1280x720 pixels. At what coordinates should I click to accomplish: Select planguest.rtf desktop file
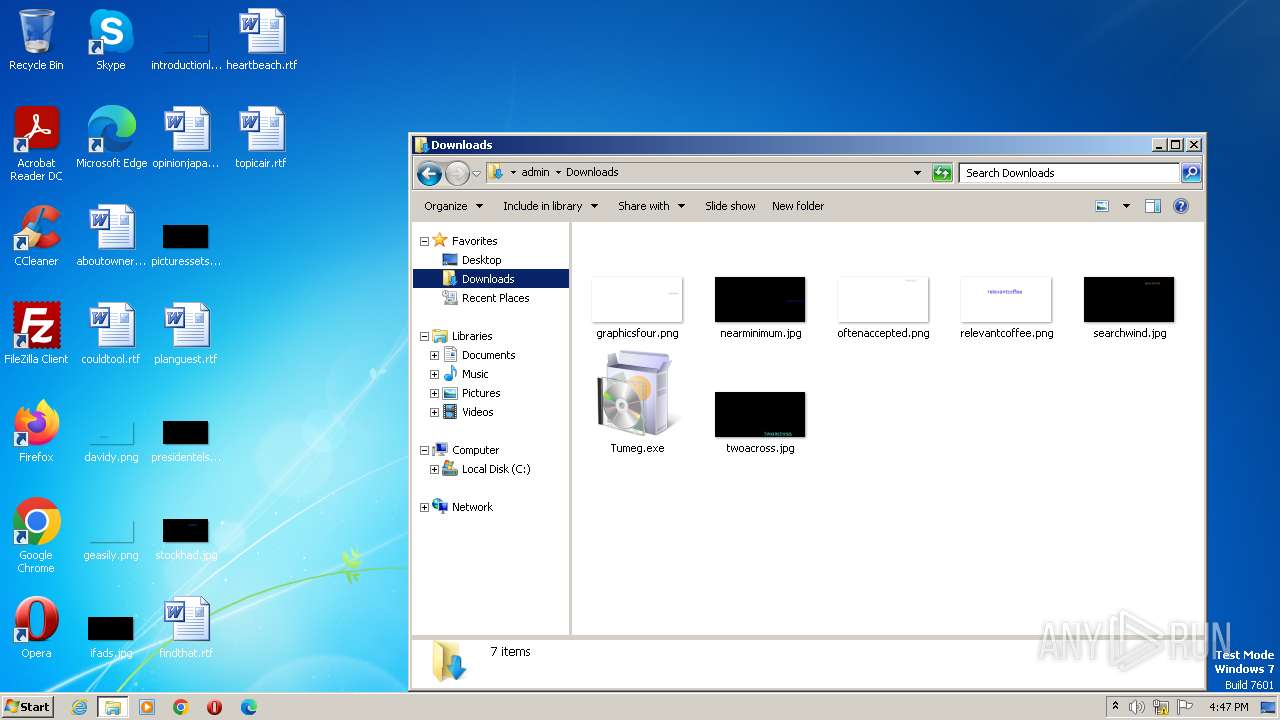point(186,334)
